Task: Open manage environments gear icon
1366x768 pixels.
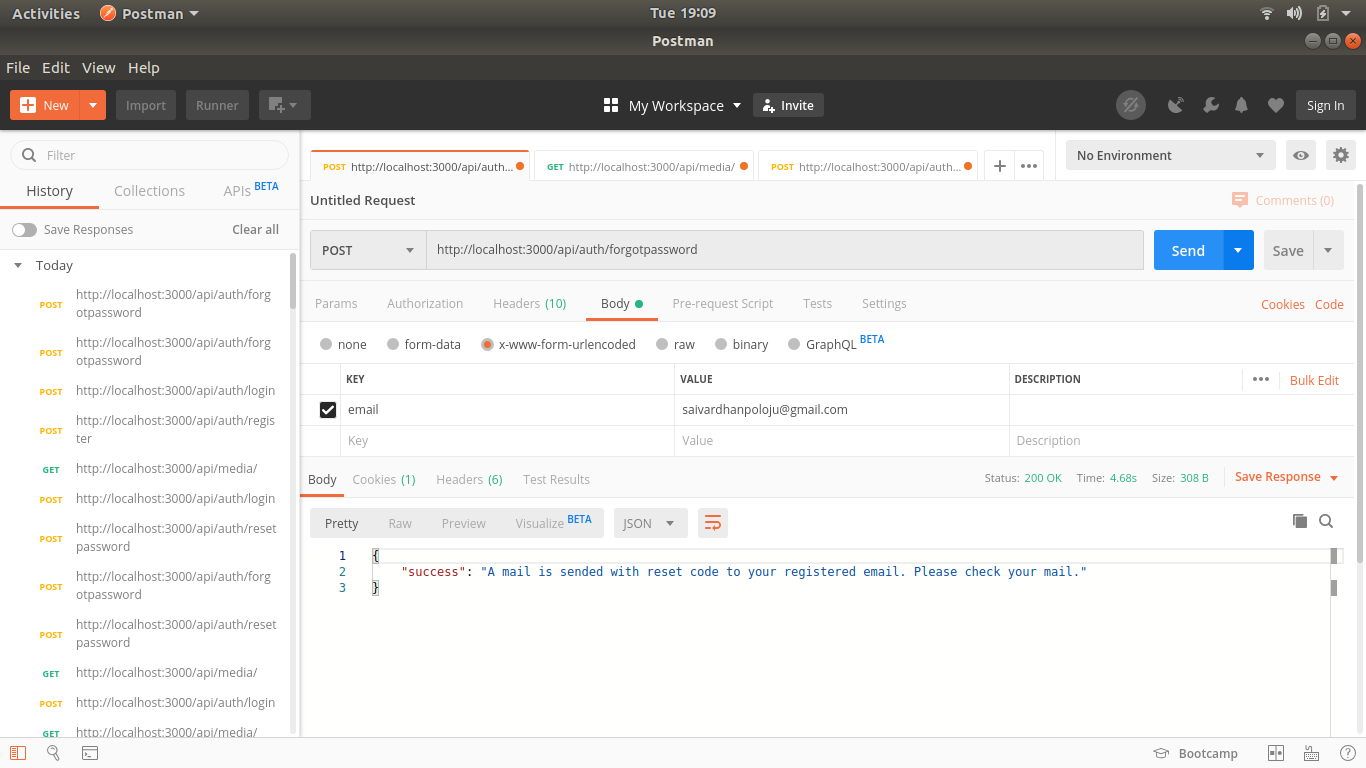Action: coord(1341,155)
